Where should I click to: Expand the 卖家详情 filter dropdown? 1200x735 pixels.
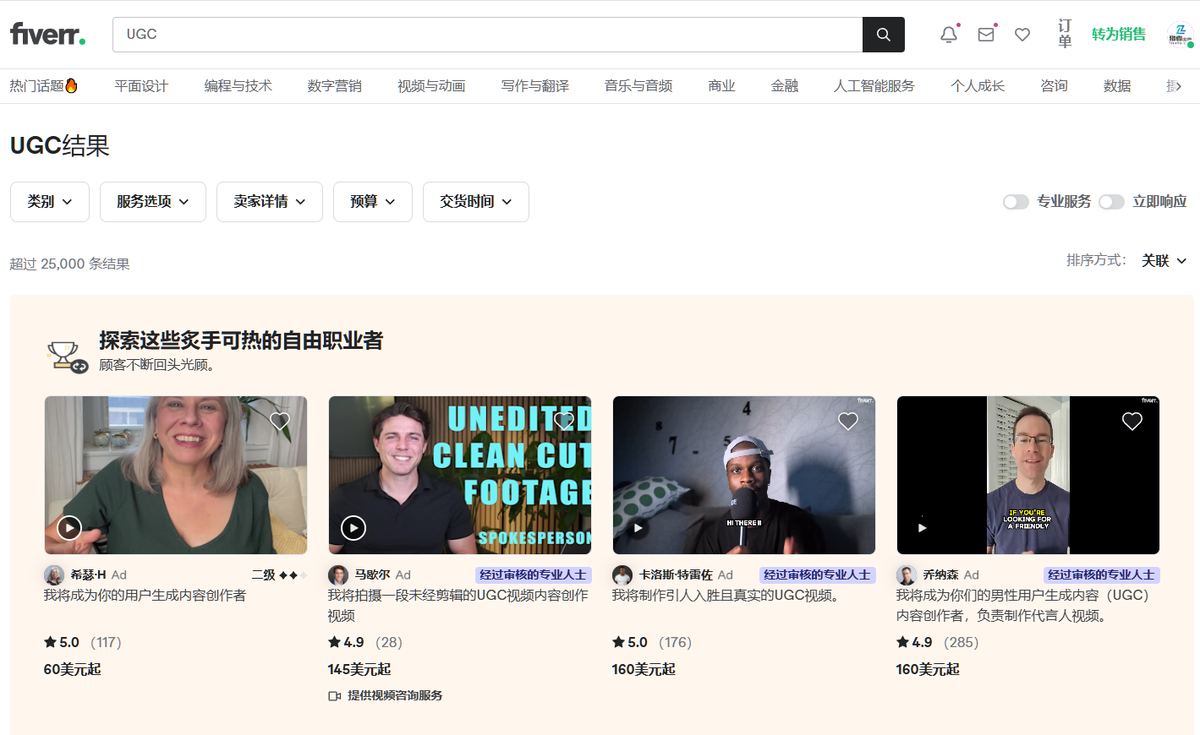(x=270, y=202)
